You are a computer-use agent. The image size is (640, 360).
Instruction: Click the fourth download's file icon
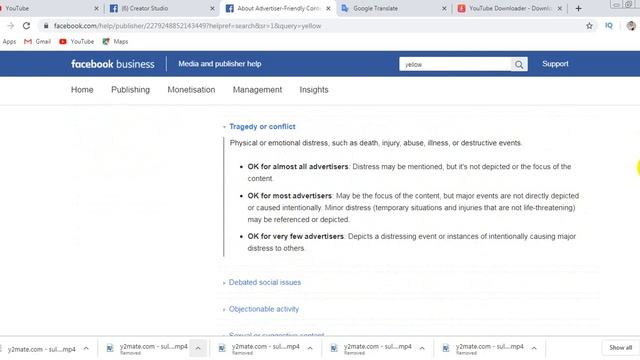coord(333,348)
